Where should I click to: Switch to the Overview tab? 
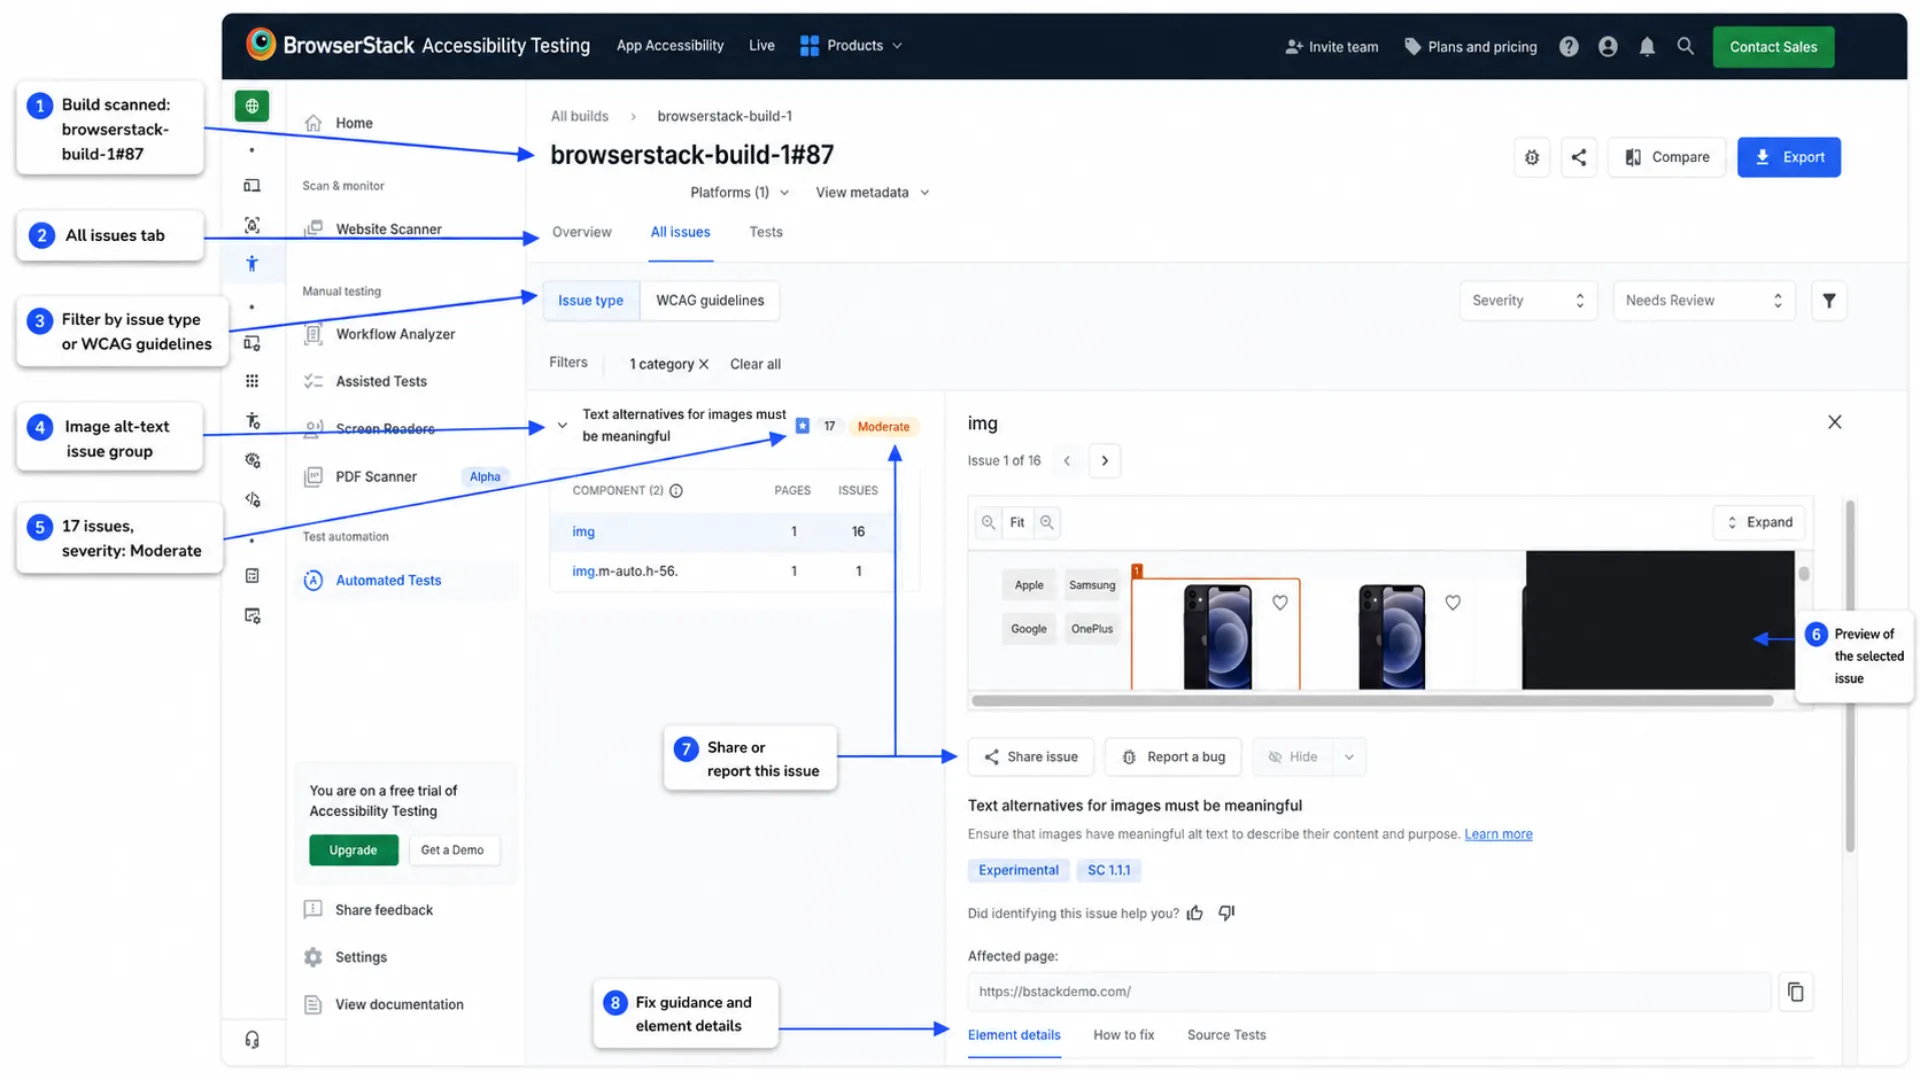[581, 232]
